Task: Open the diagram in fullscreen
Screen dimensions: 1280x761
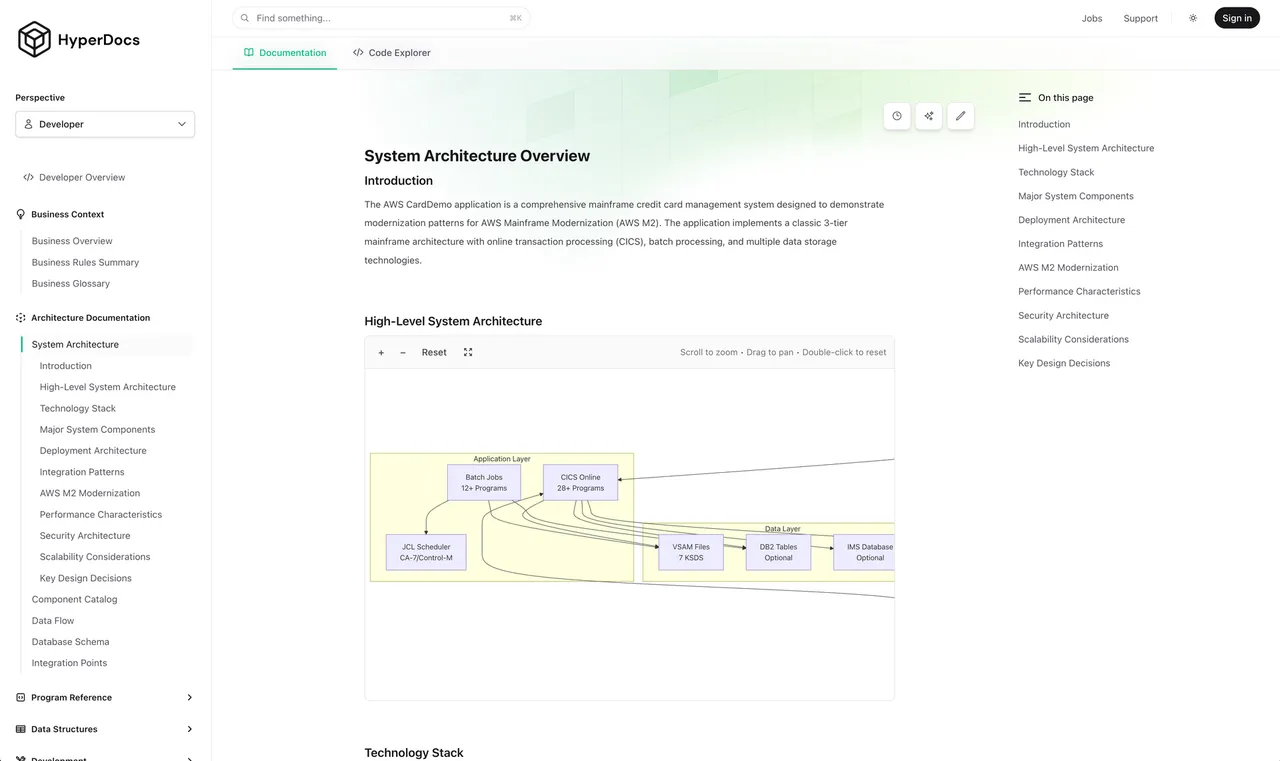Action: [468, 352]
